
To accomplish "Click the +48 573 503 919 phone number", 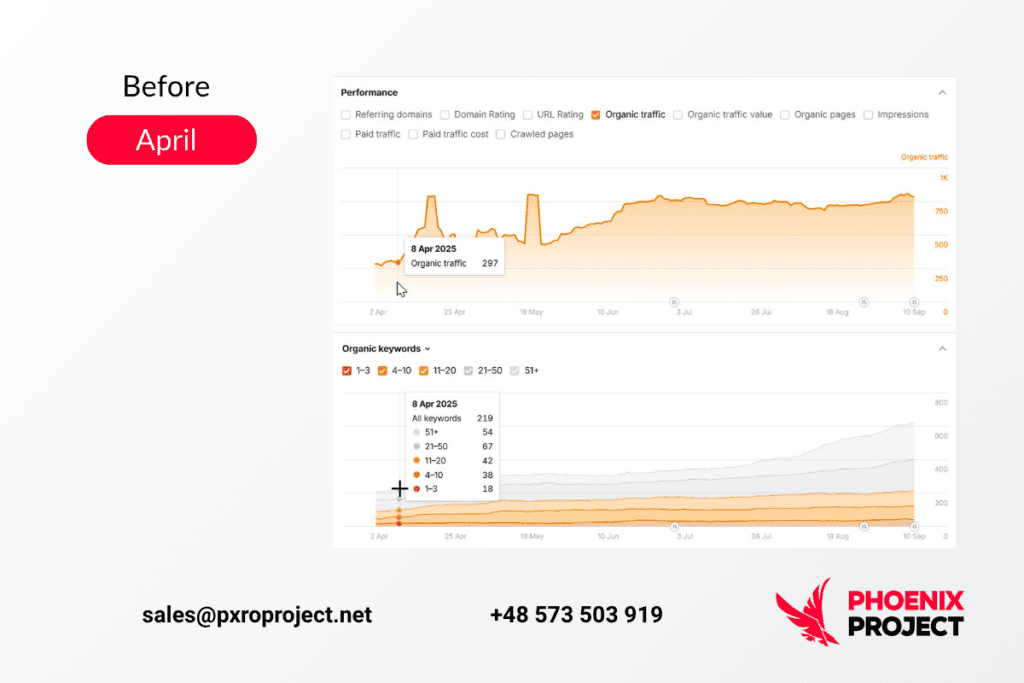I will pos(576,614).
